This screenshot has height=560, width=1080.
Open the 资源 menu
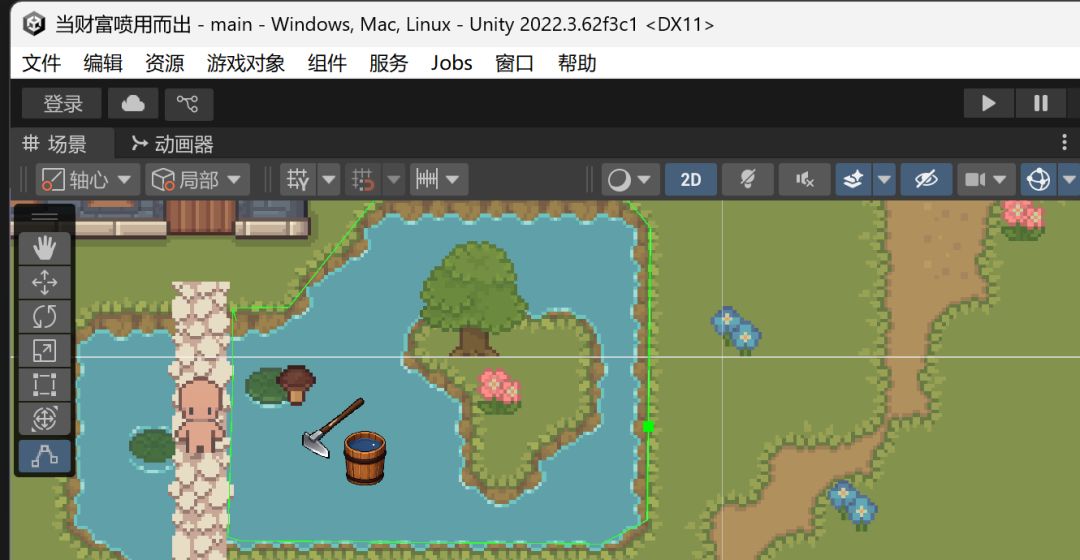tap(165, 63)
